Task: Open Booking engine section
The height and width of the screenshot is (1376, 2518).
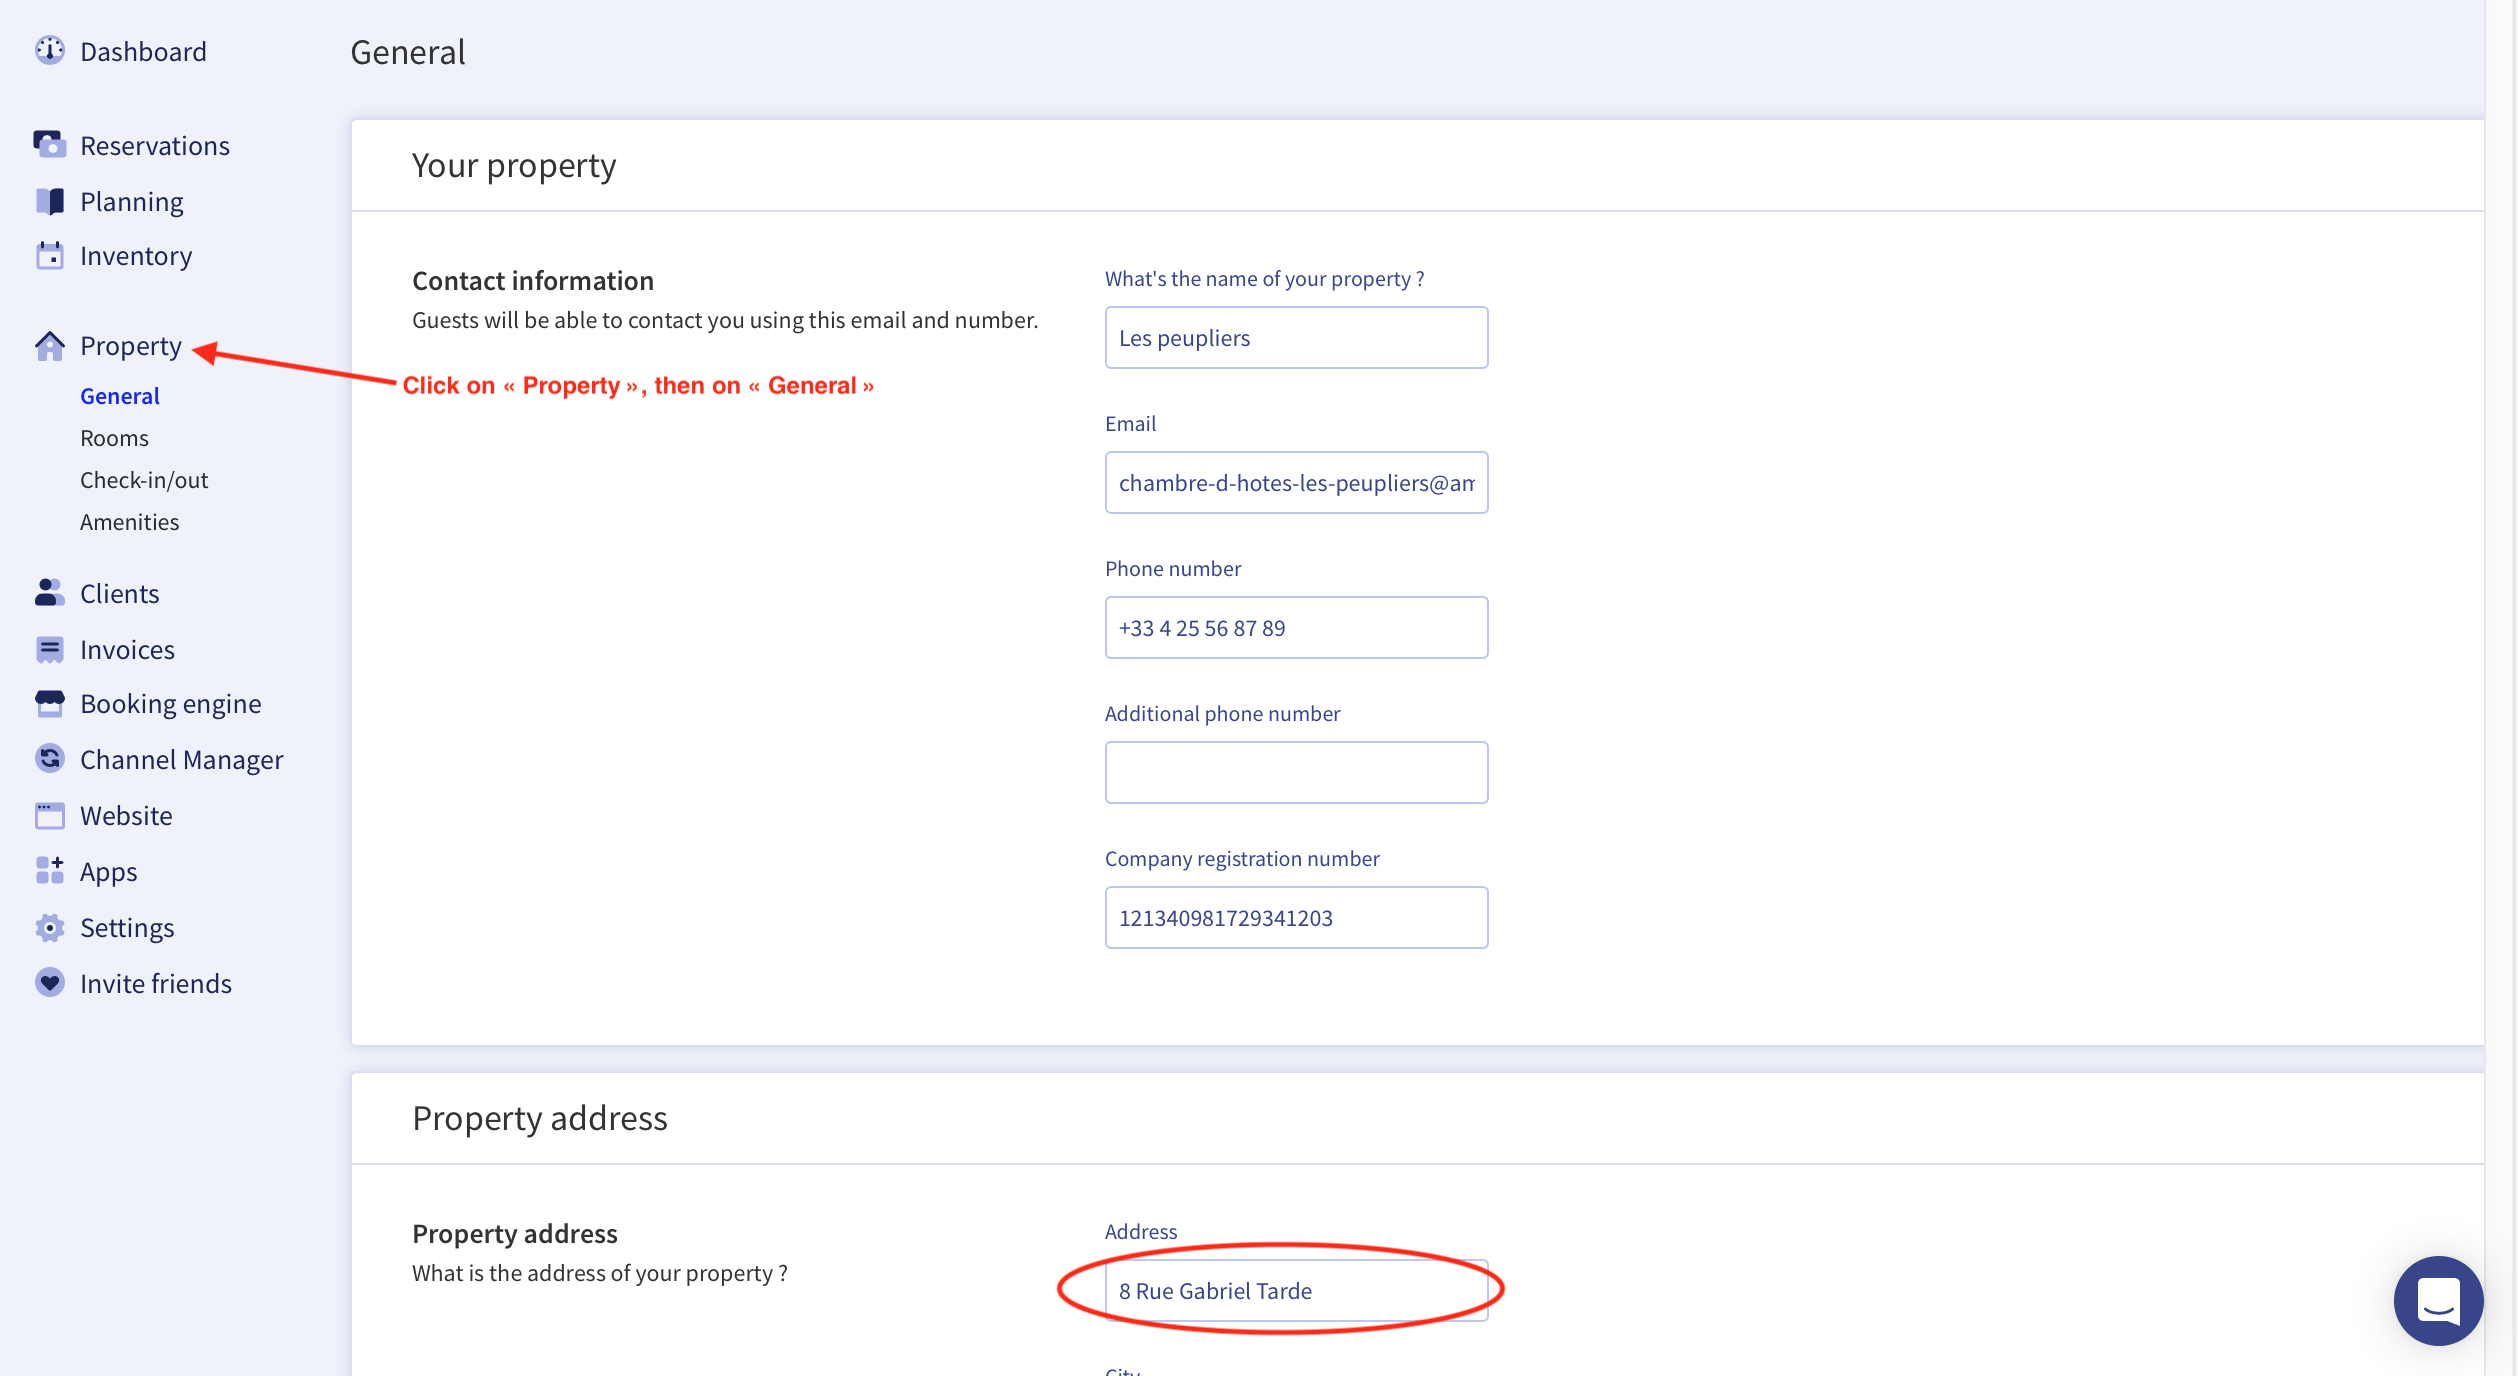Action: click(x=171, y=704)
